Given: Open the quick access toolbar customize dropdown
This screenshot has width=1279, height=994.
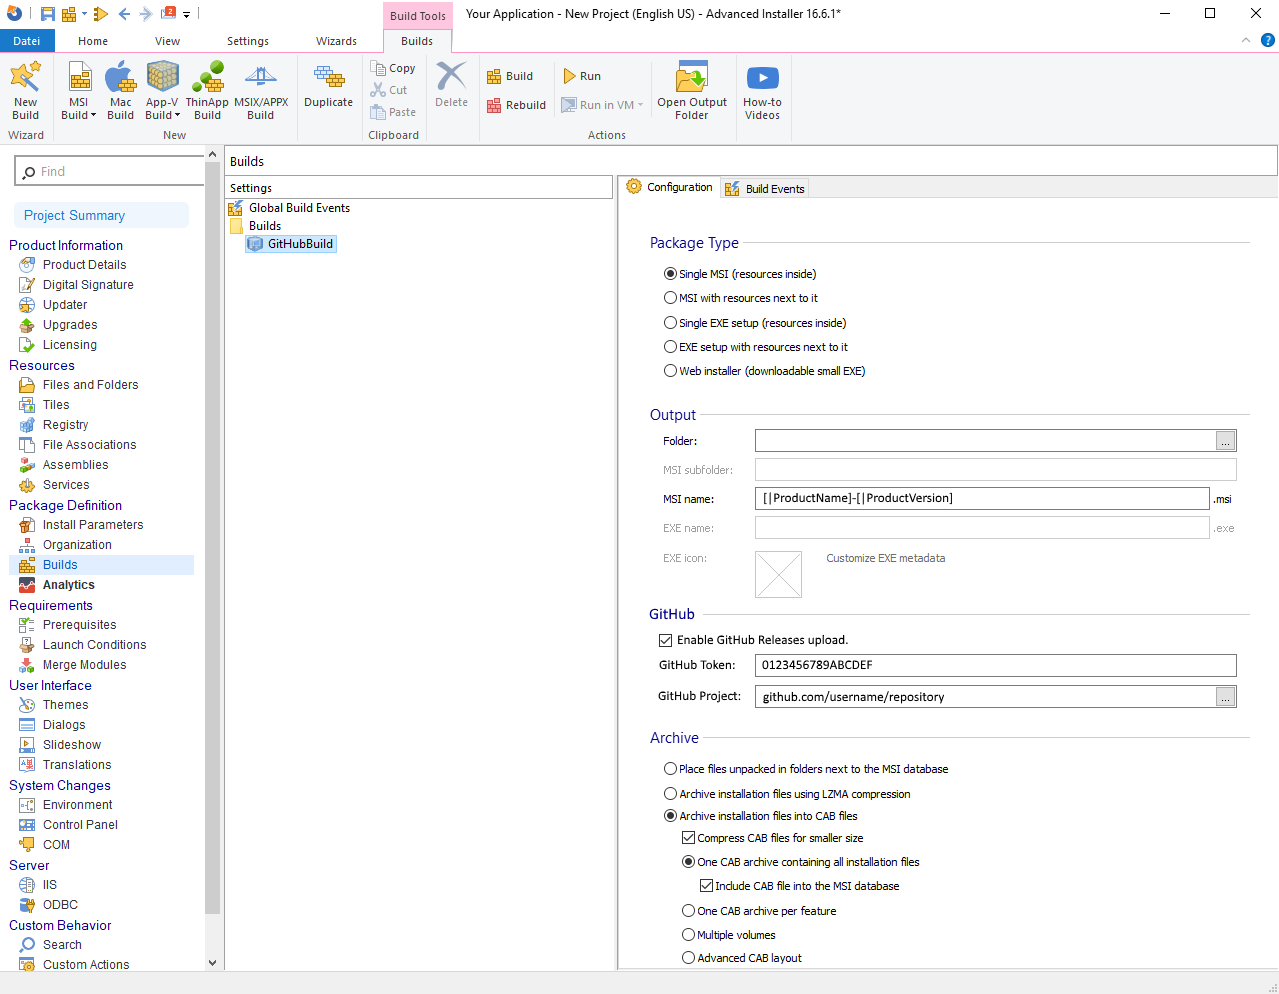Looking at the screenshot, I should (x=186, y=15).
